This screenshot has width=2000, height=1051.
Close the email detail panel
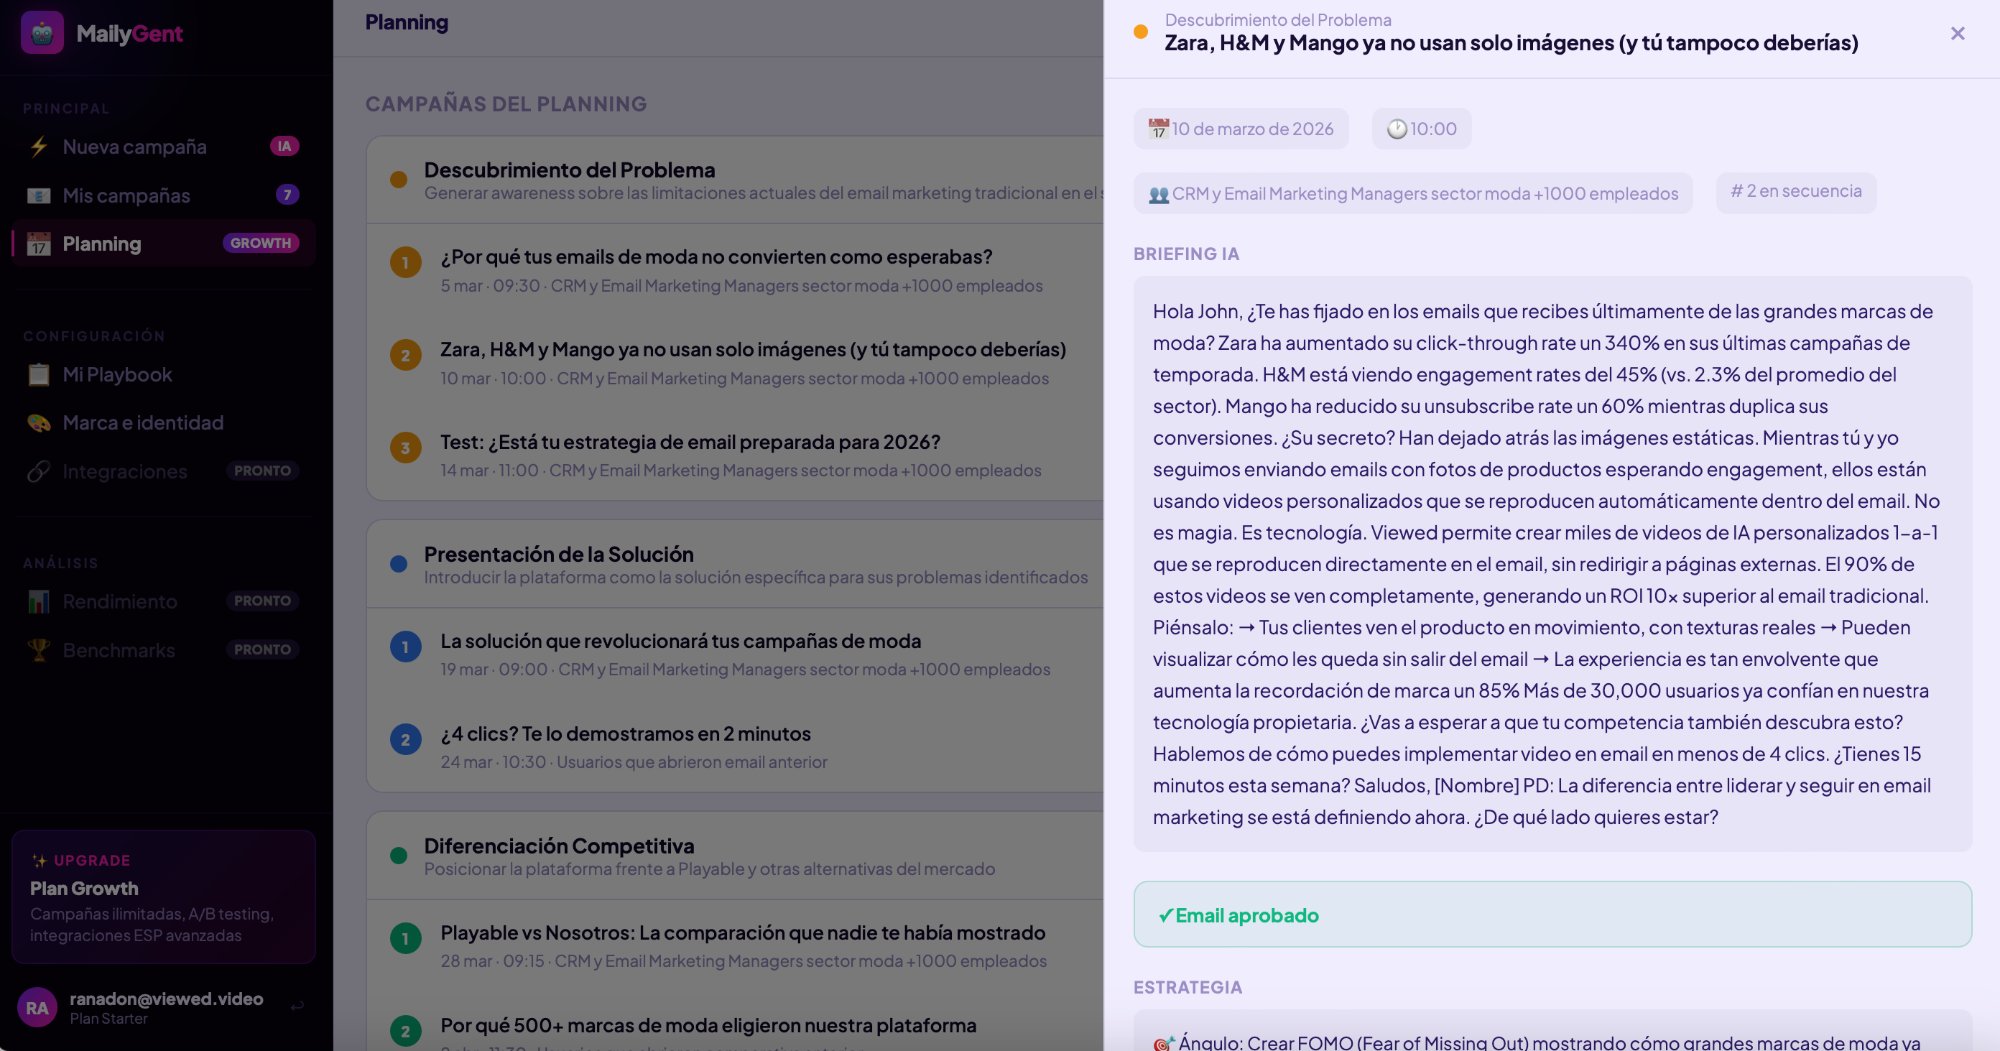pyautogui.click(x=1957, y=34)
